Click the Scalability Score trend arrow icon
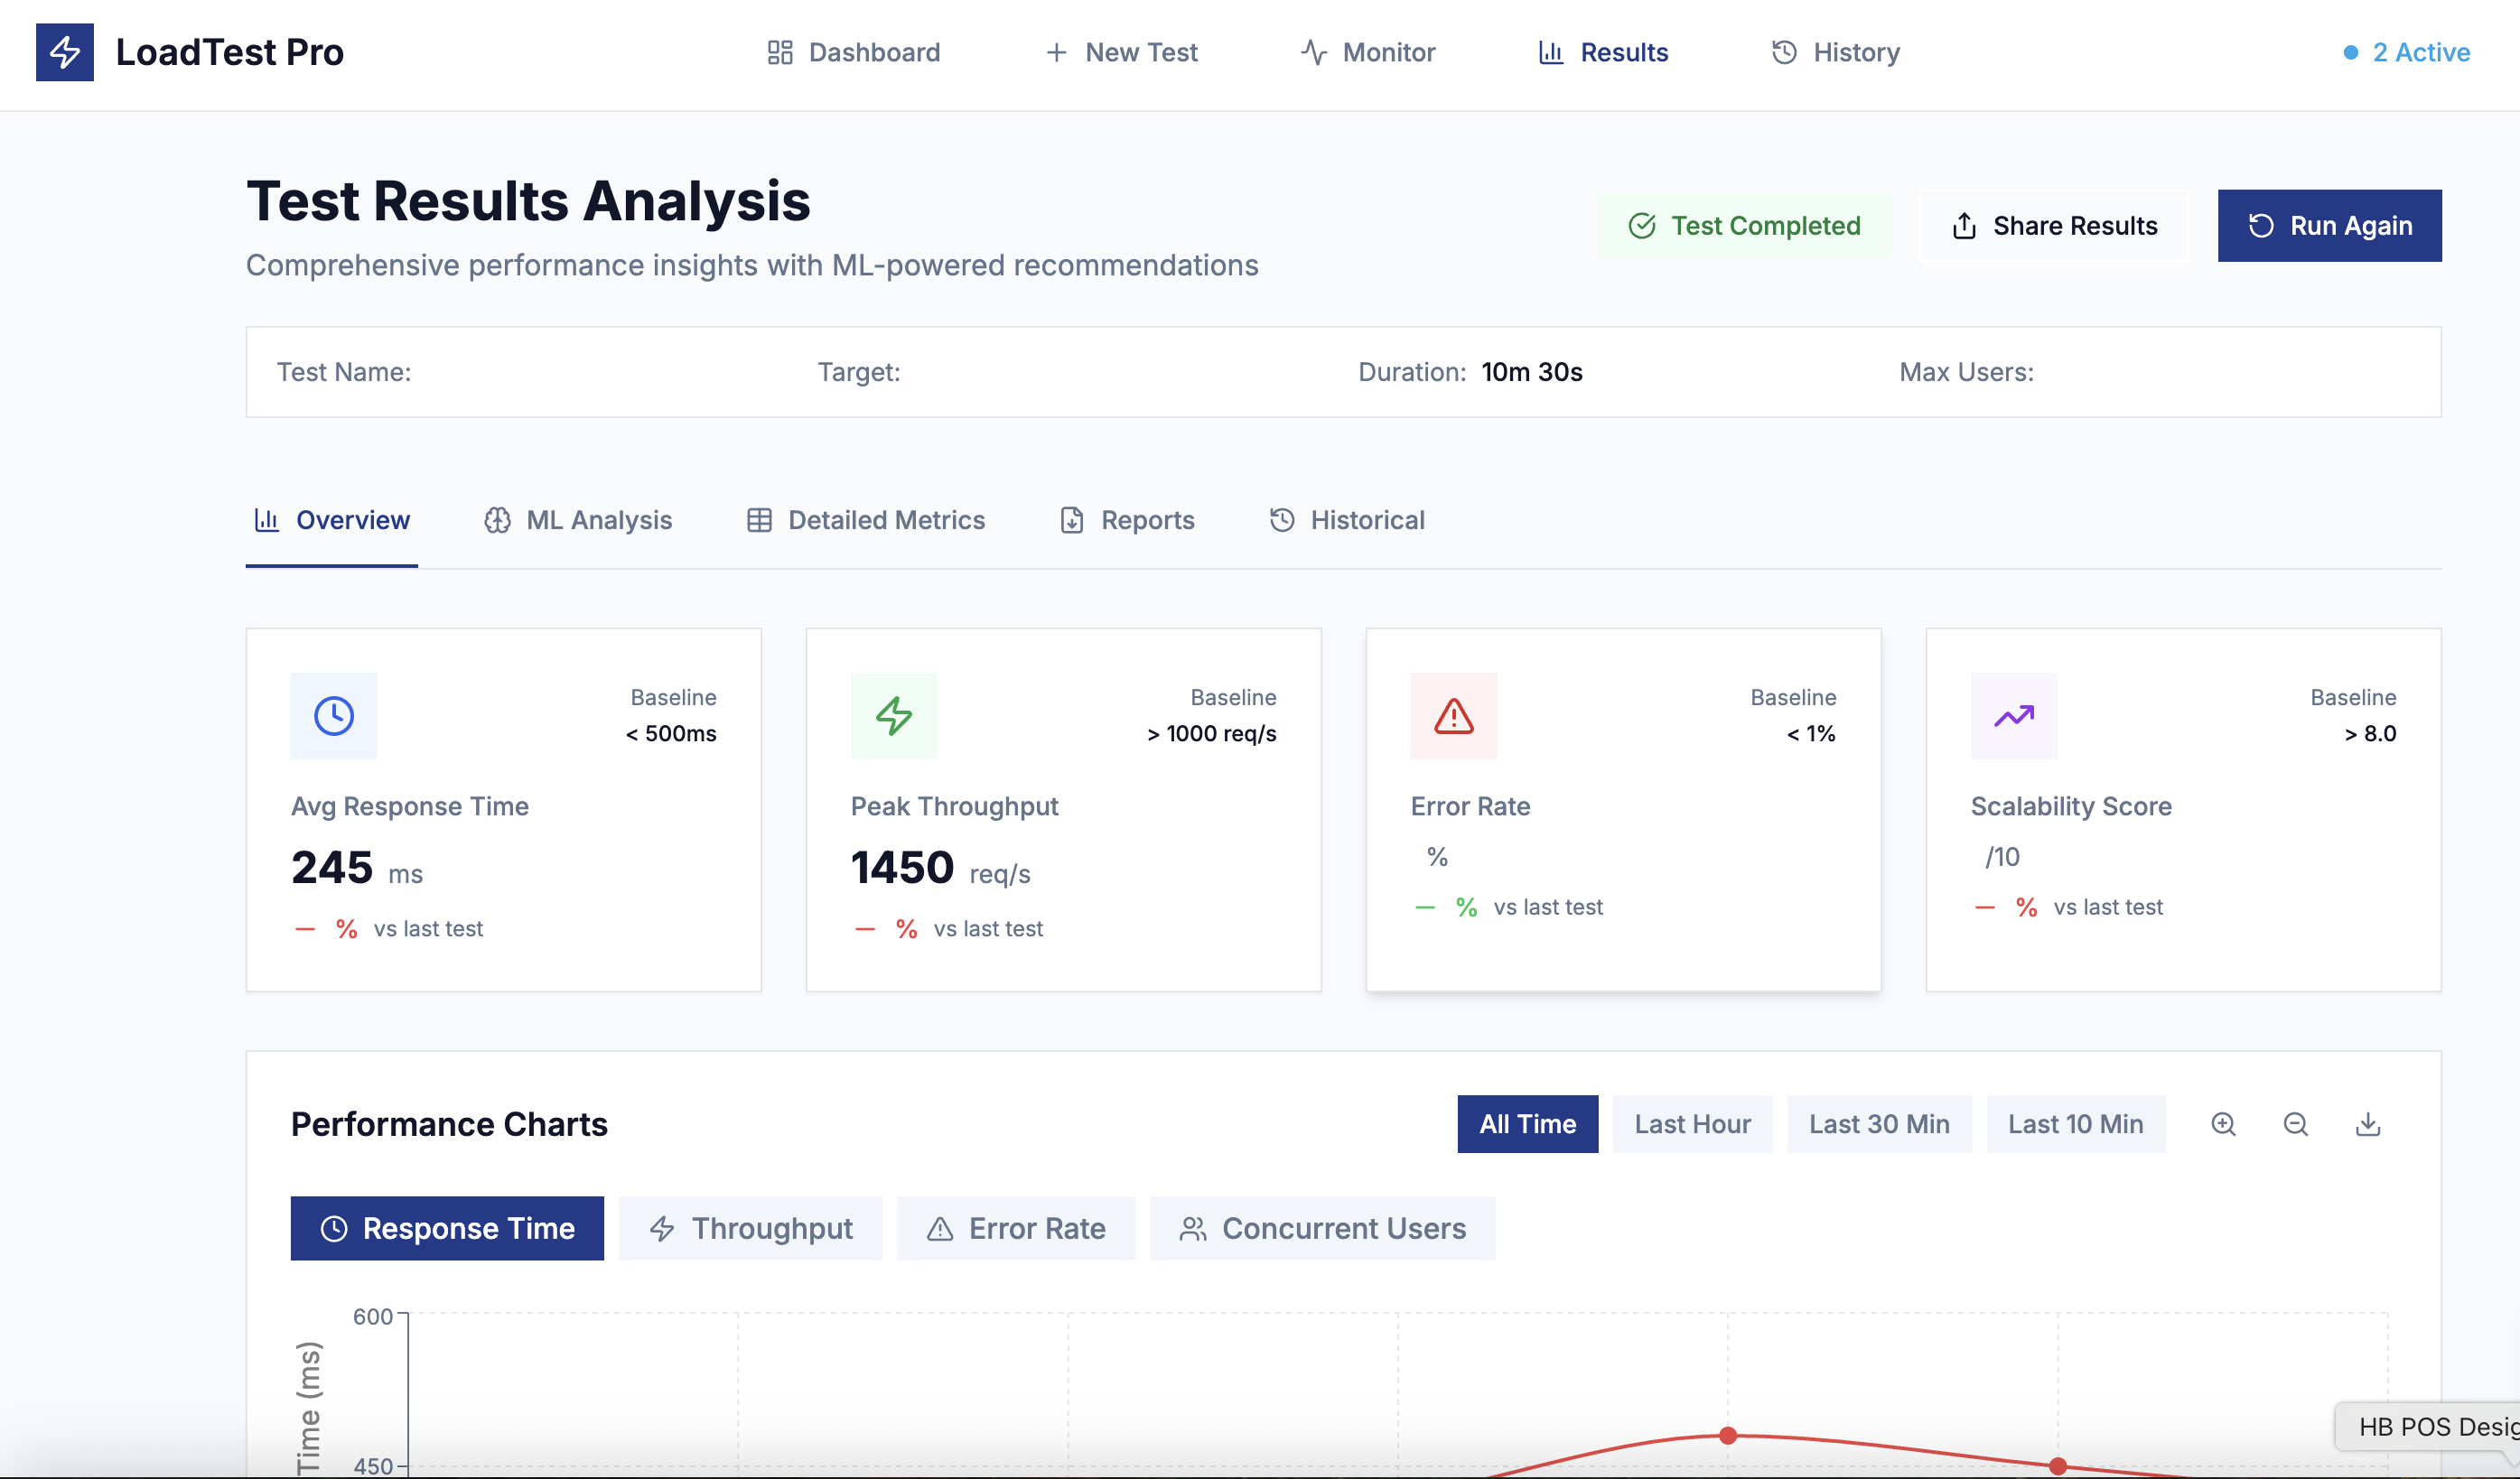 pyautogui.click(x=2013, y=716)
